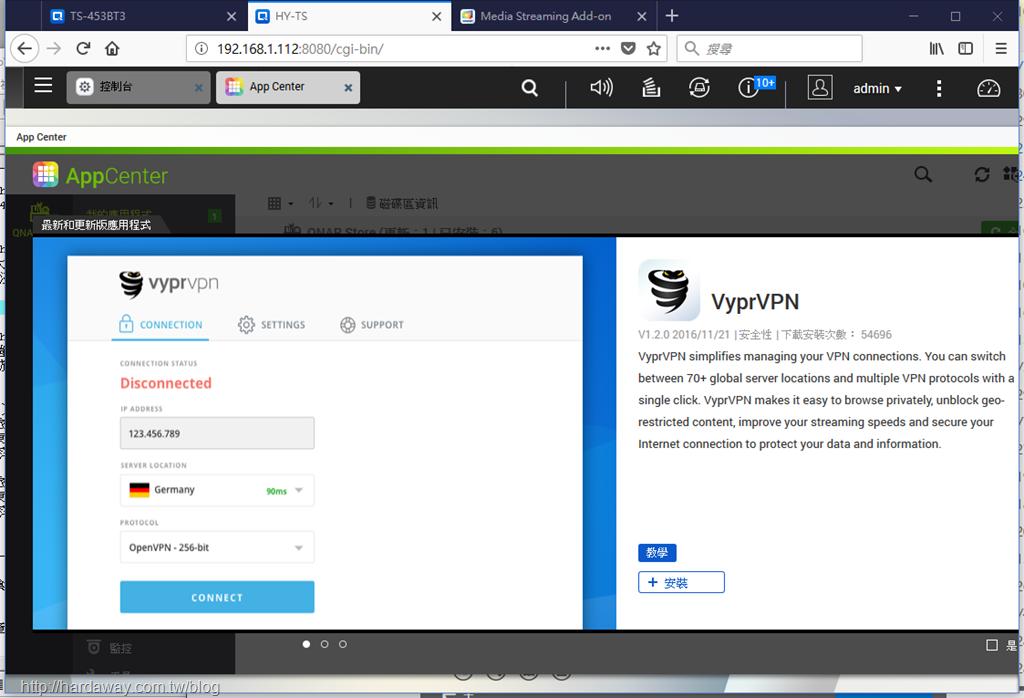View event notifications with 10+ badge
1024x698 pixels.
click(x=756, y=87)
